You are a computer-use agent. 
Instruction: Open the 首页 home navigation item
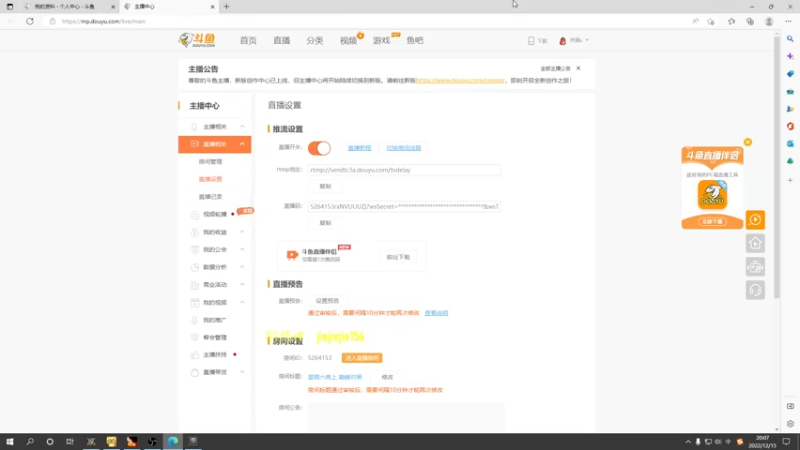point(248,40)
